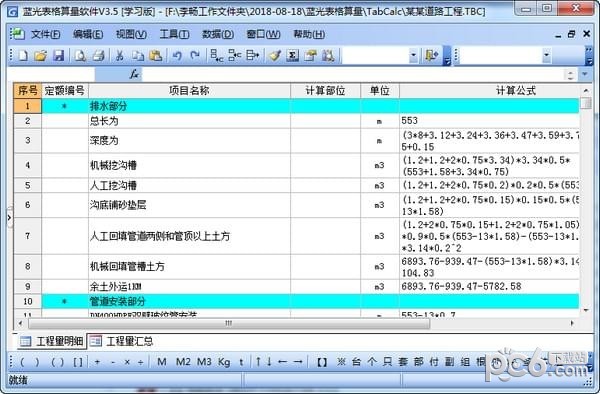600x394 pixels.
Task: Click the right arrow → button
Action: (x=298, y=361)
